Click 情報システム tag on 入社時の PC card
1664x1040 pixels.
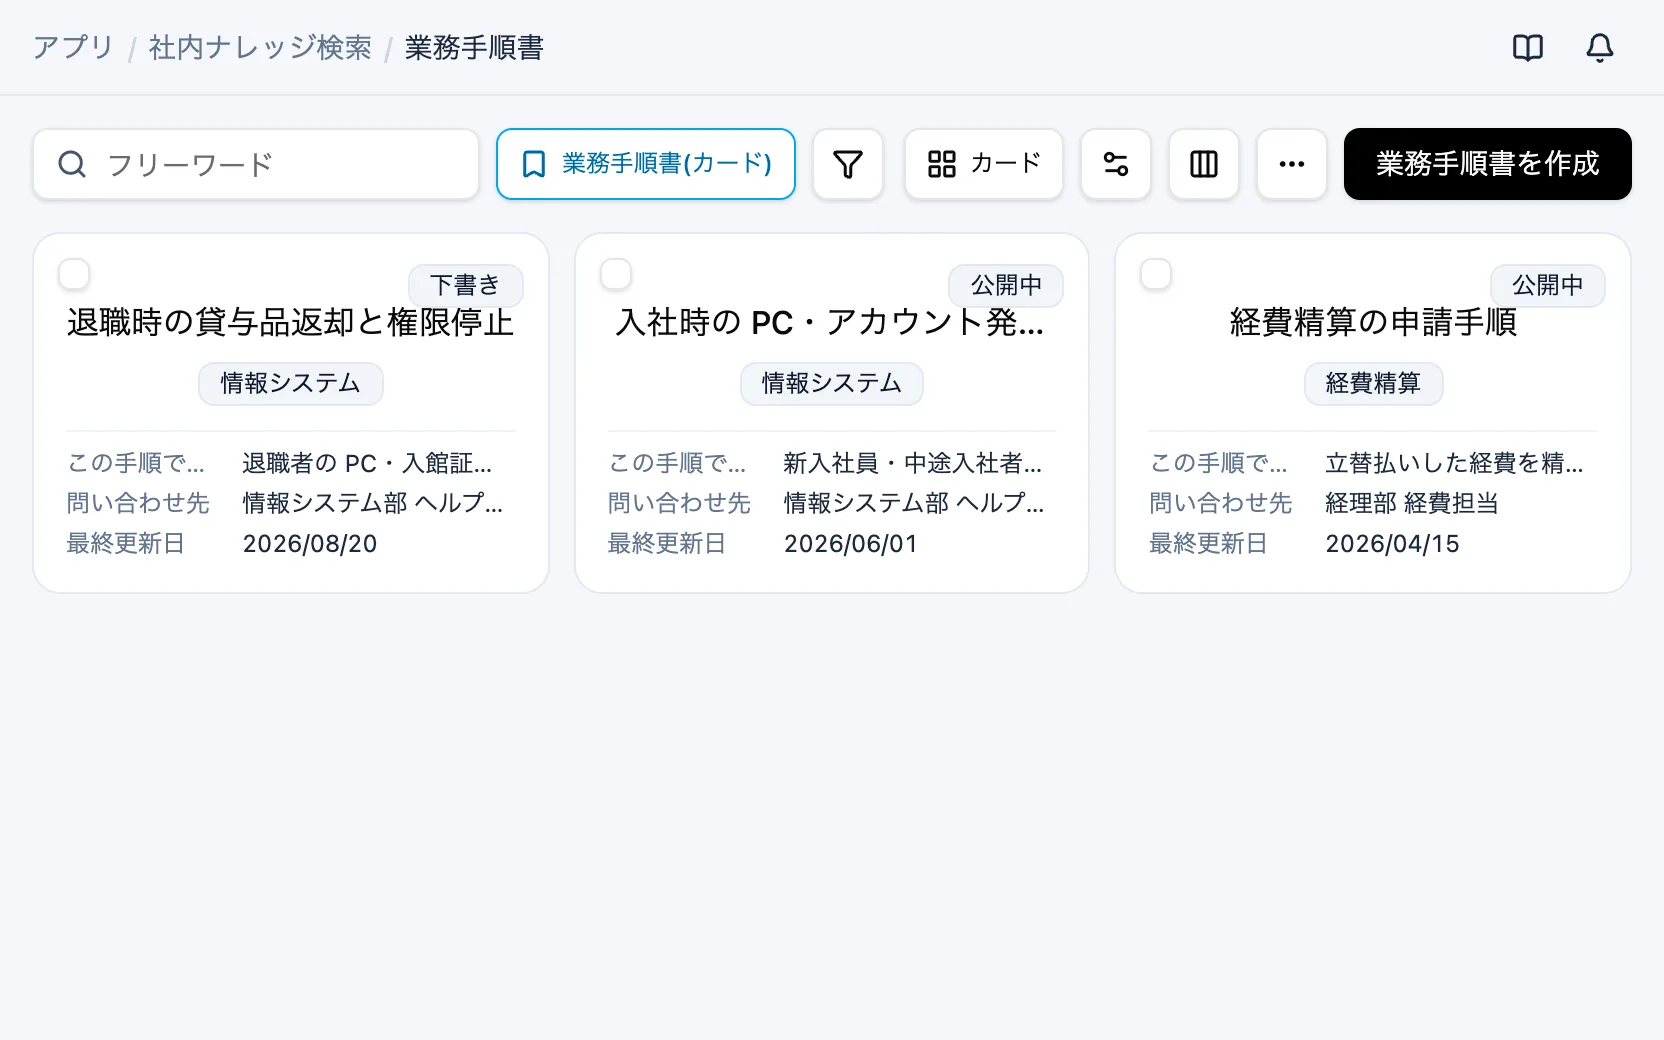[832, 384]
